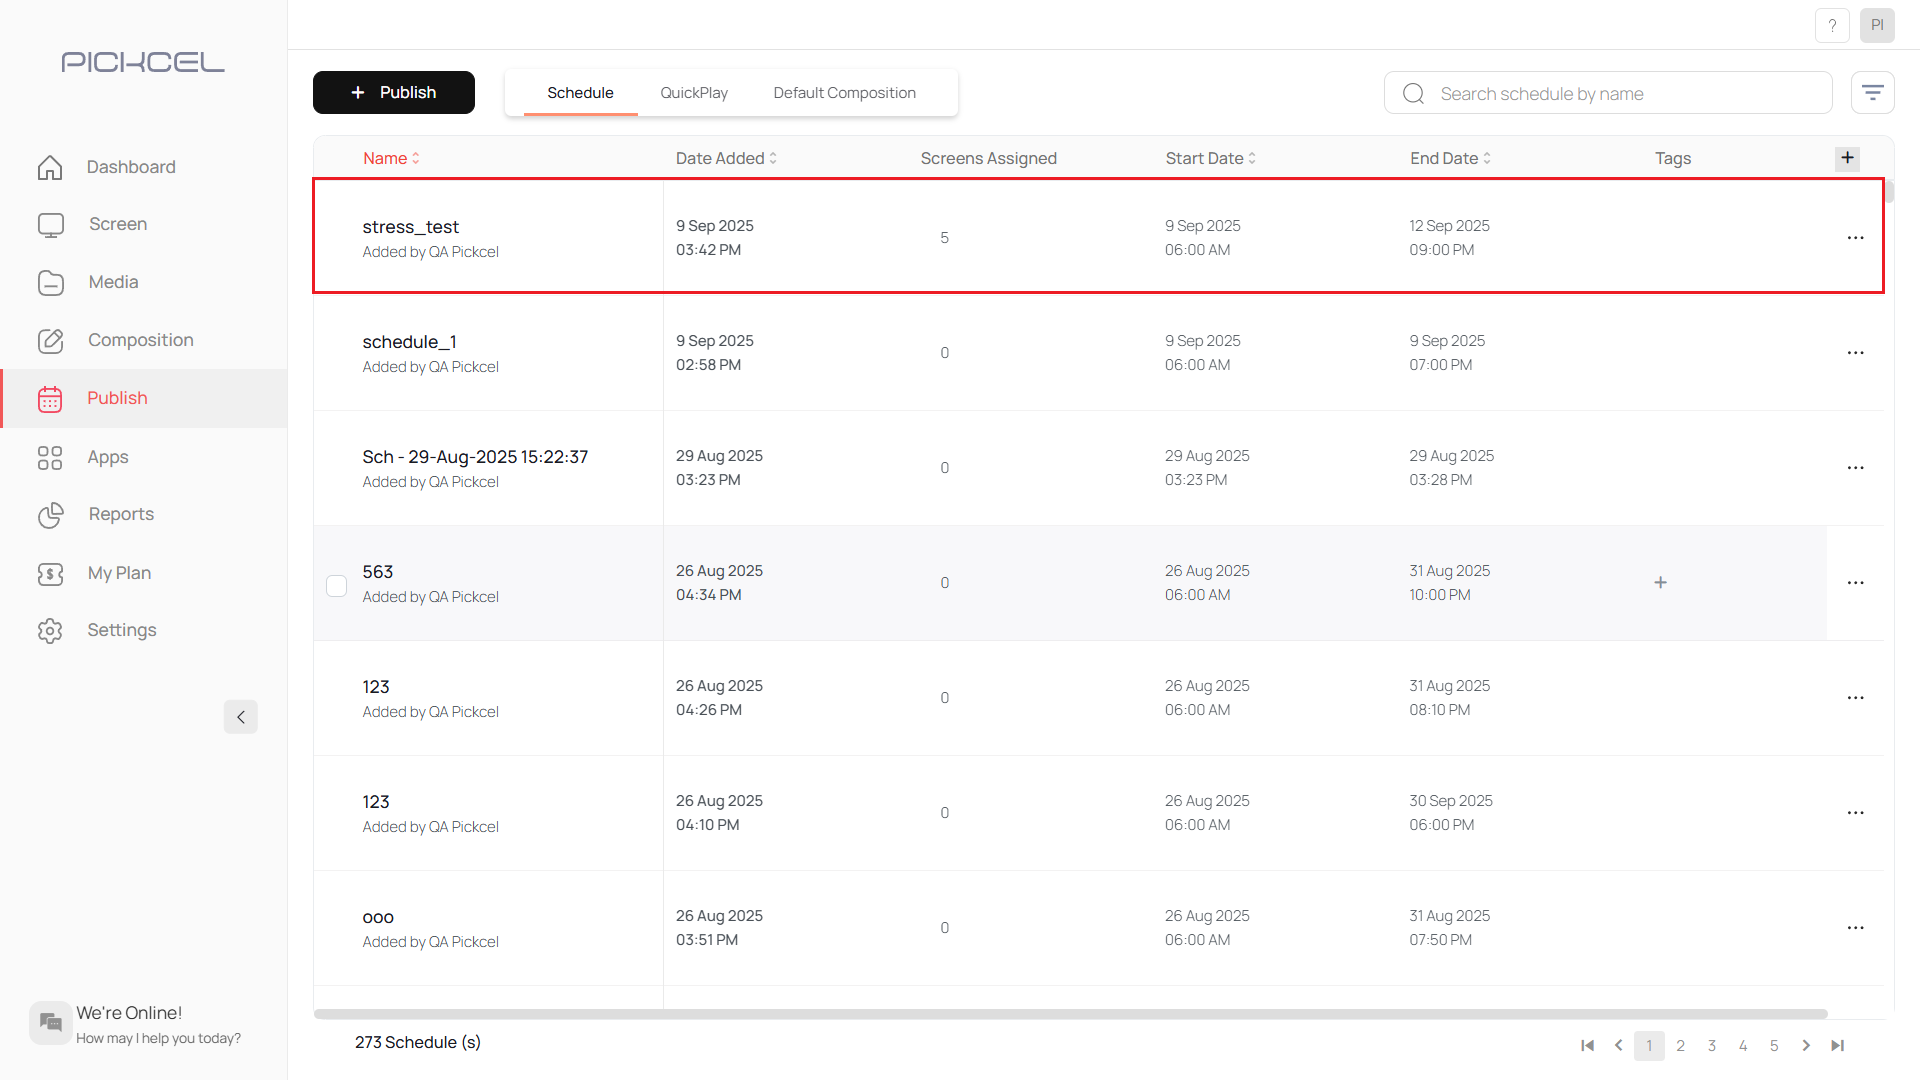This screenshot has width=1920, height=1080.
Task: Open My Plan dollar icon
Action: (x=50, y=574)
